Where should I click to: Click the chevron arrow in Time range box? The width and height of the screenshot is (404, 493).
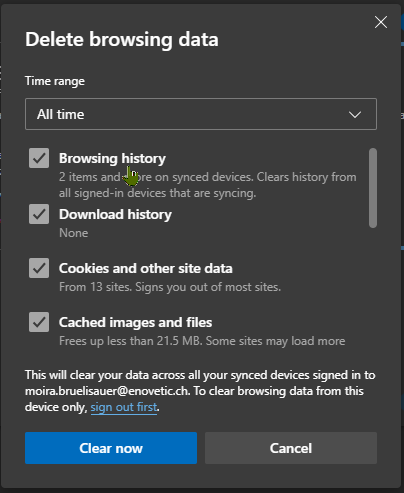pyautogui.click(x=355, y=115)
